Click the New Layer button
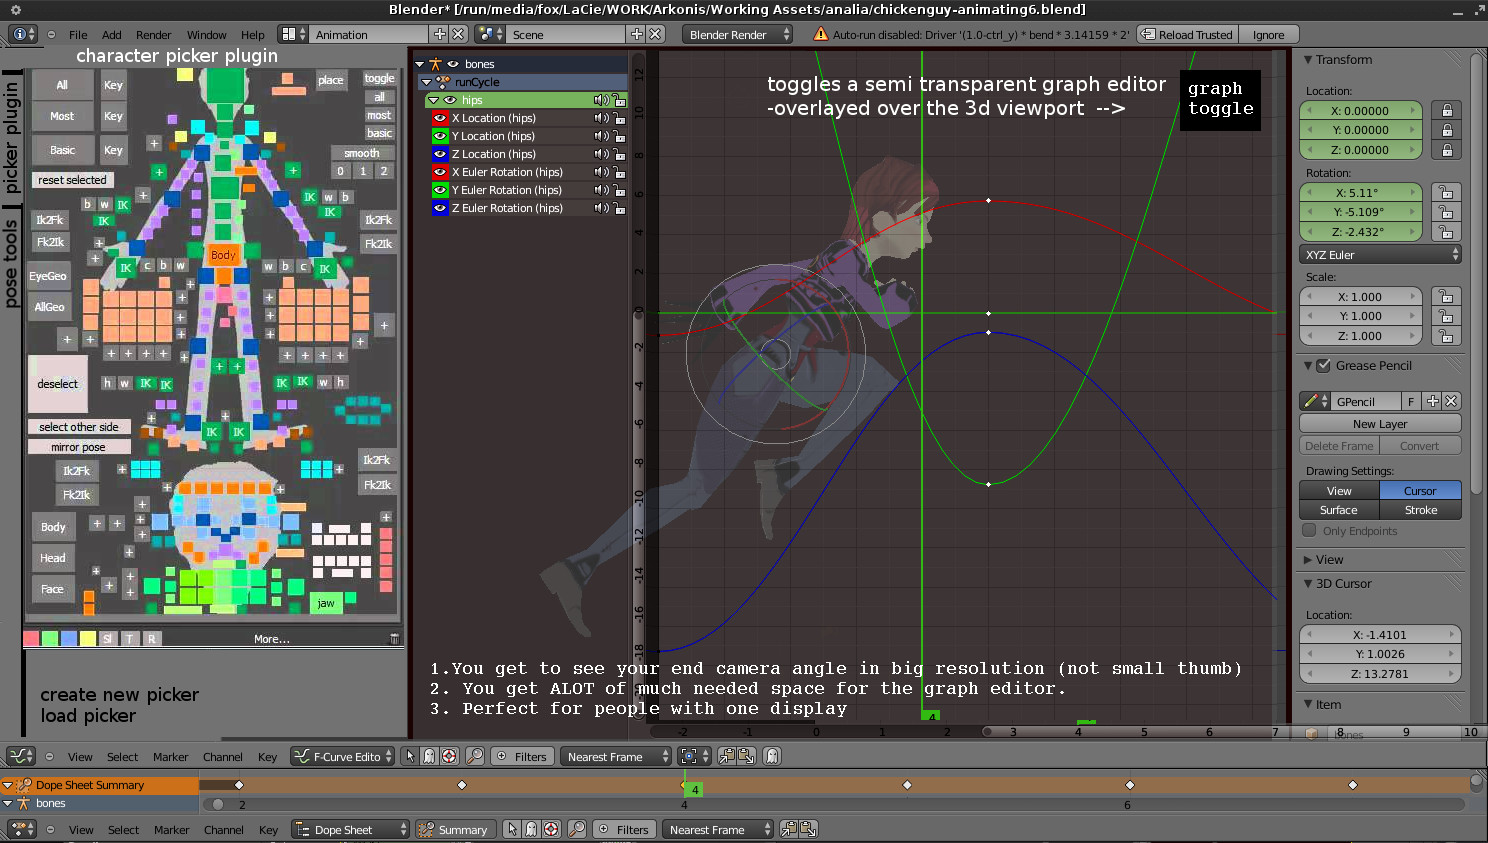The width and height of the screenshot is (1488, 843). tap(1380, 424)
